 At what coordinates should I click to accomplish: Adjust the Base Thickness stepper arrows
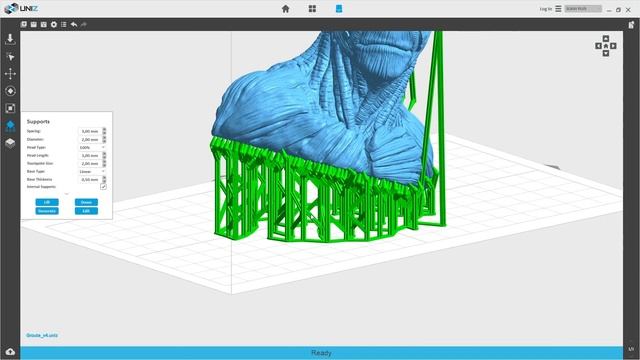tap(104, 179)
